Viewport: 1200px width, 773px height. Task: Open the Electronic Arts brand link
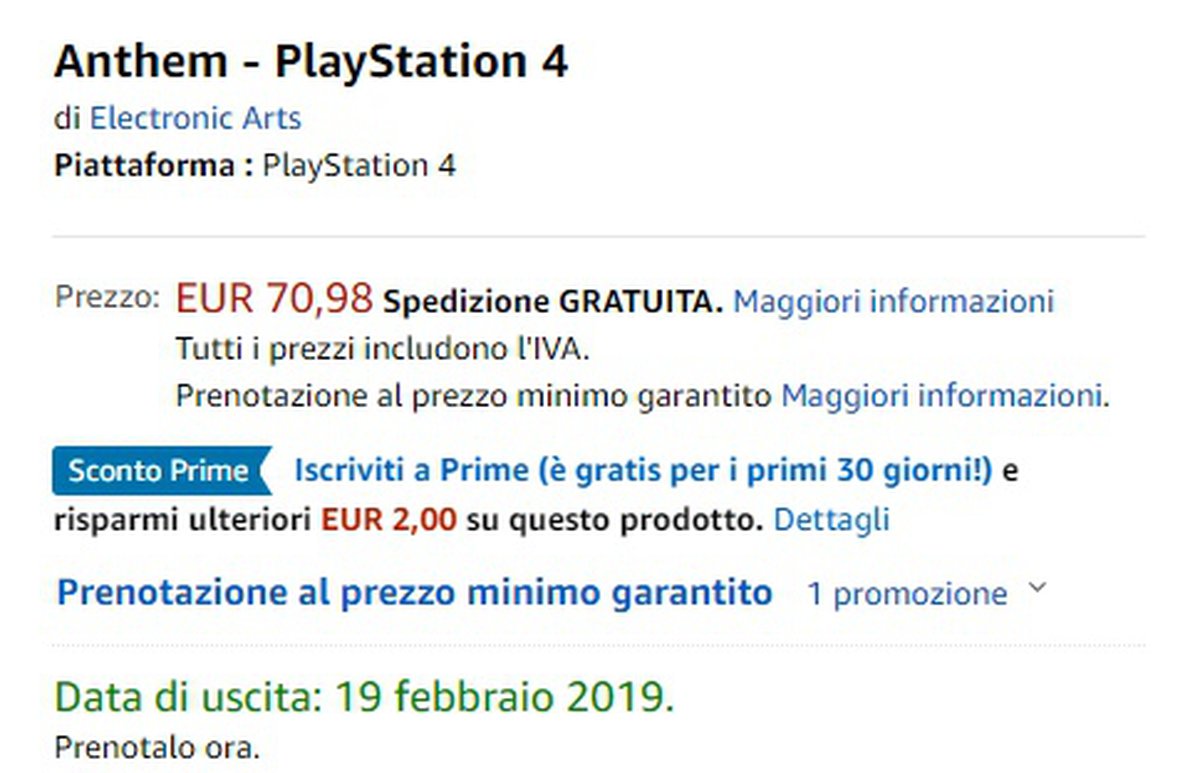coord(195,118)
